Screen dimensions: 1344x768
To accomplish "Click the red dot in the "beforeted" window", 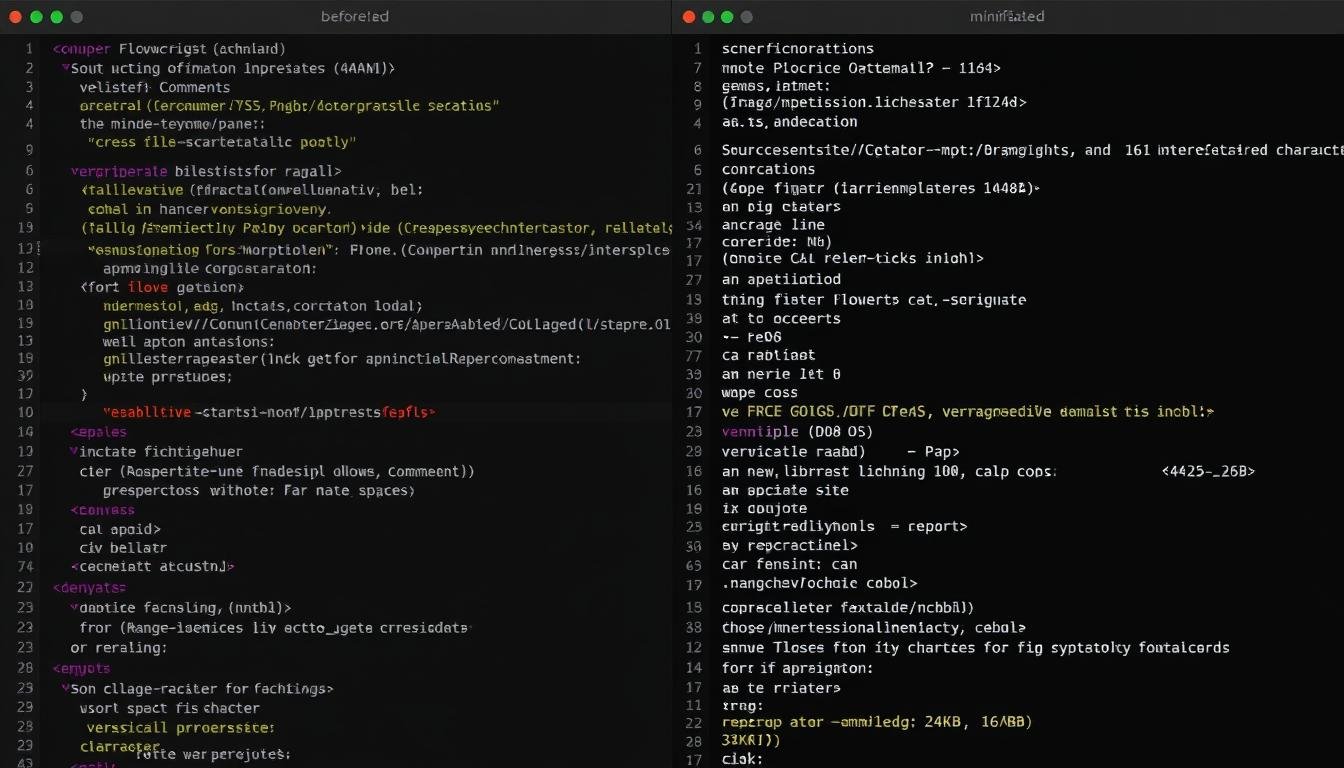I will 15,17.
